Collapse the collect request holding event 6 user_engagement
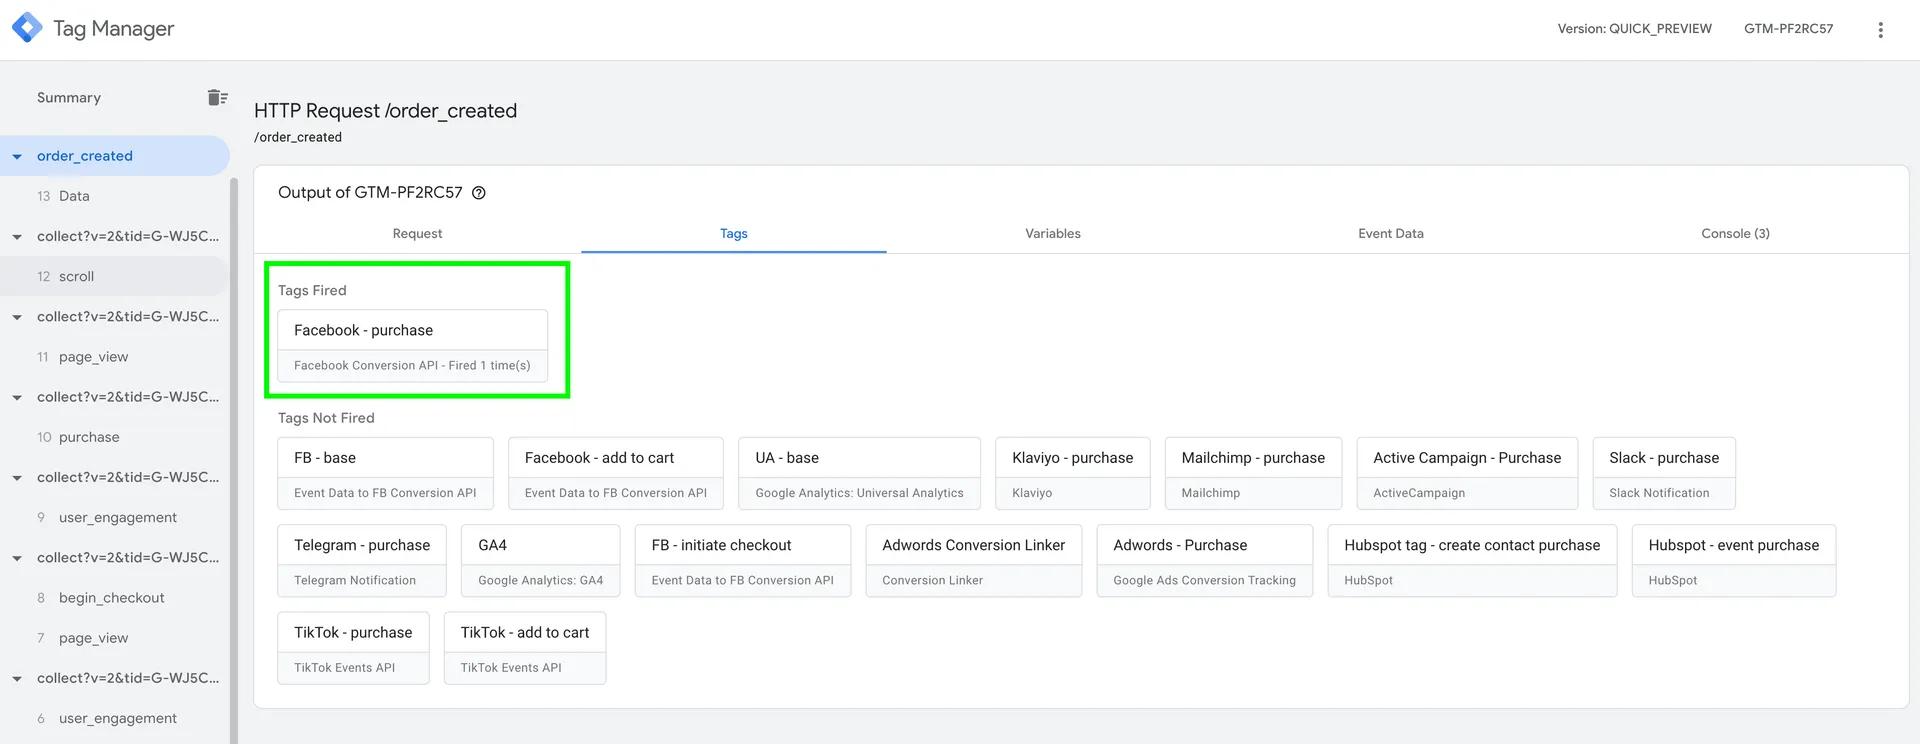The image size is (1920, 744). click(x=17, y=678)
